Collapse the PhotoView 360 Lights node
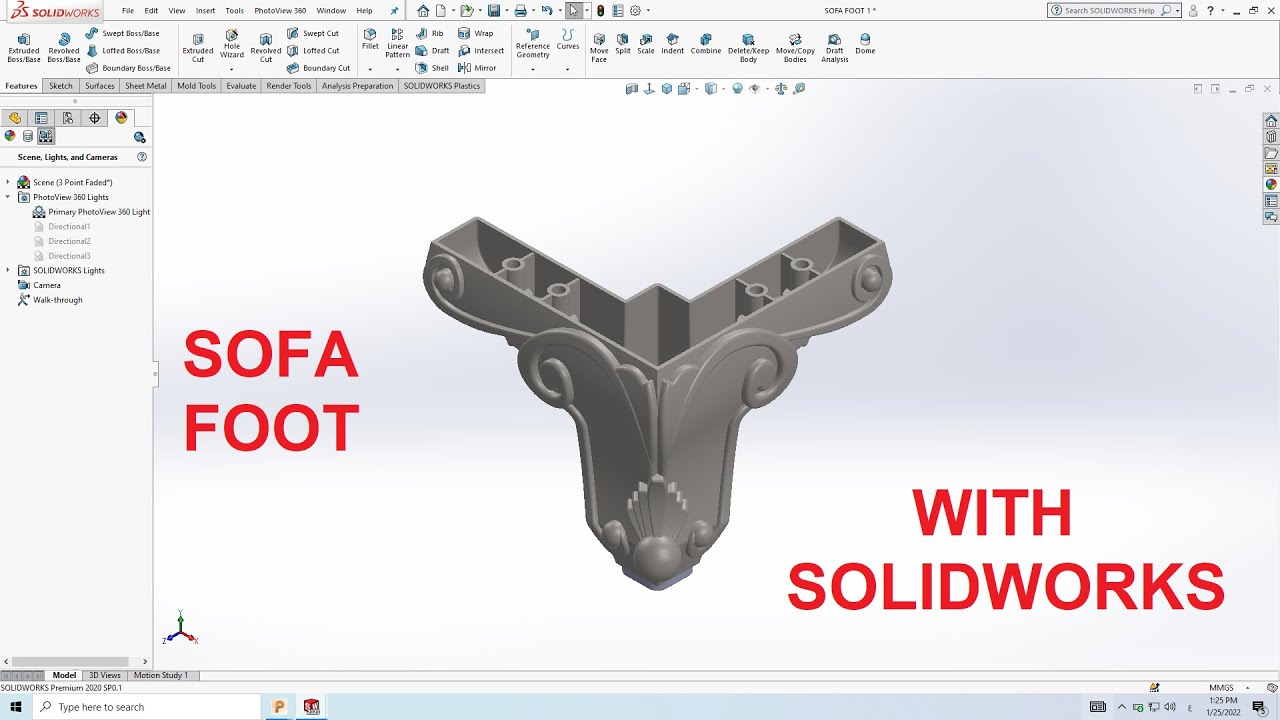 8,197
